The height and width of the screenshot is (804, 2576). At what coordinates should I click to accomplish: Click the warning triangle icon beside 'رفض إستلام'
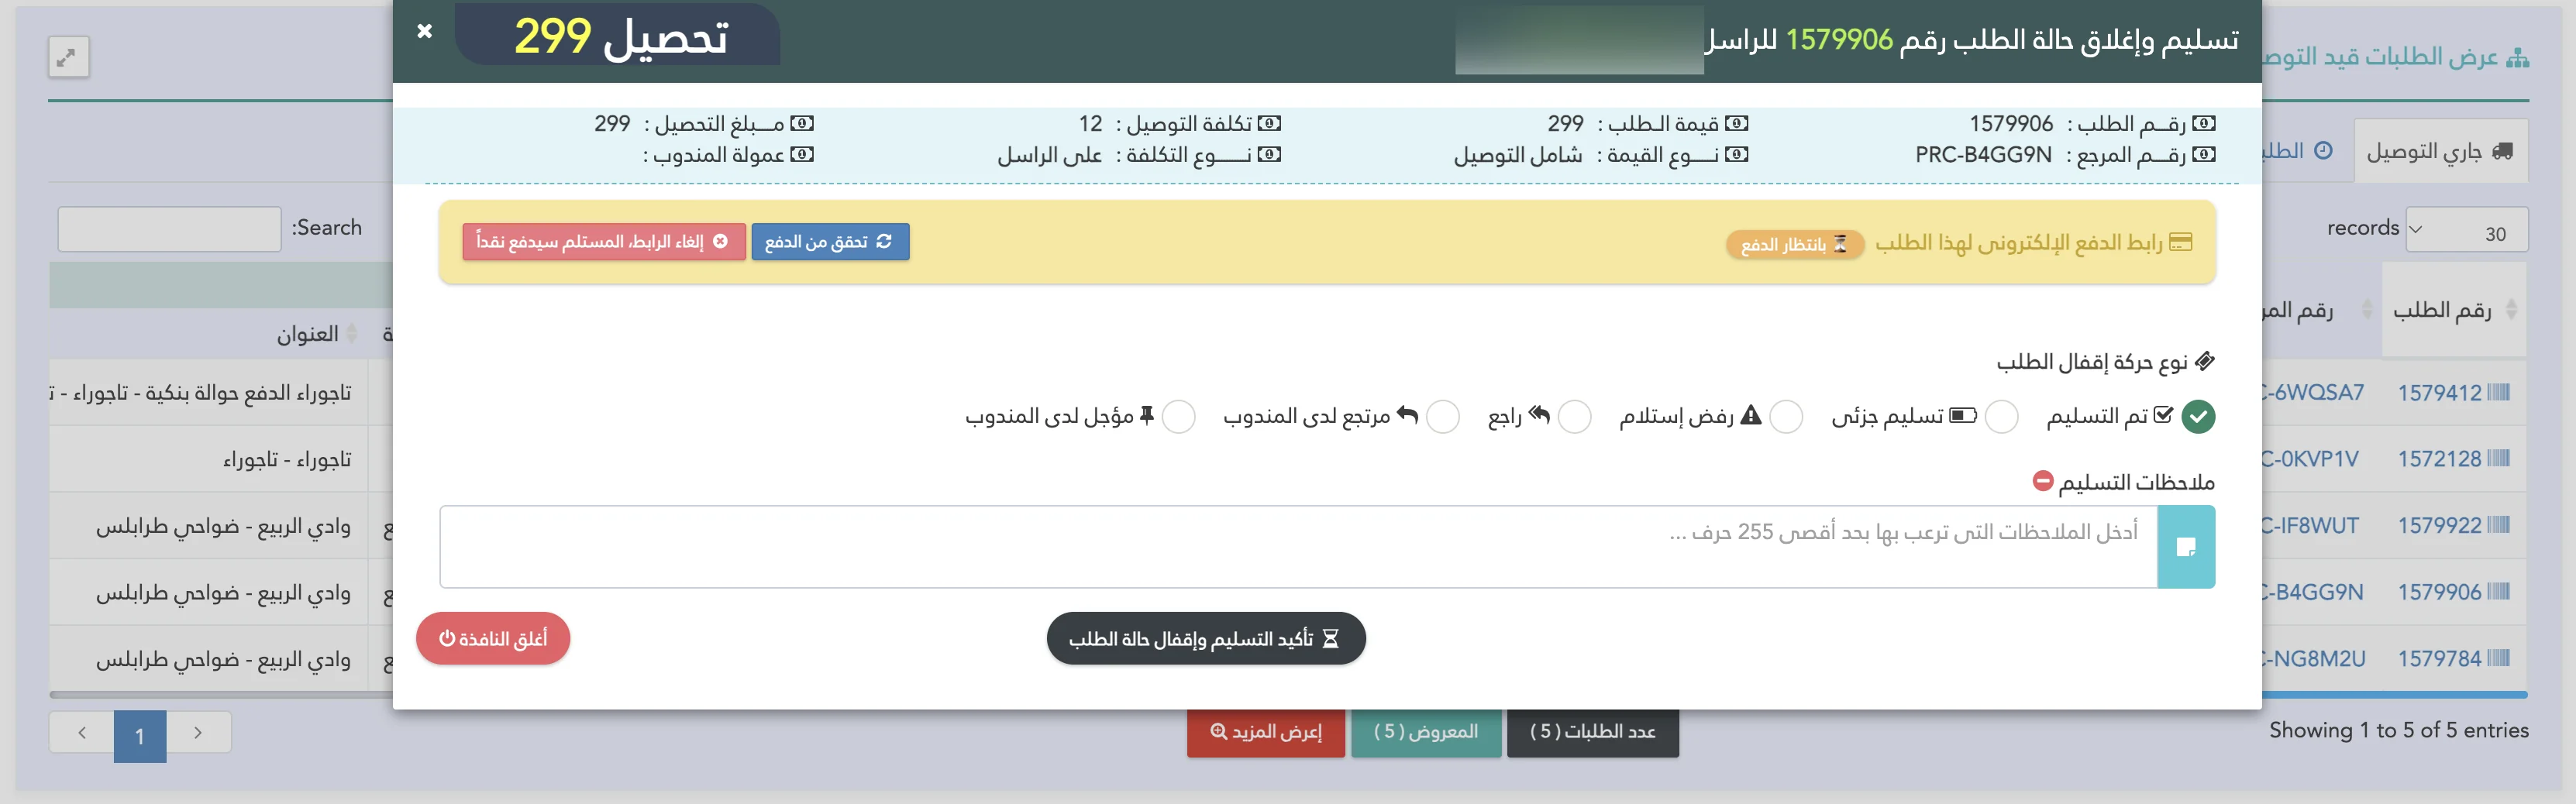tap(1751, 414)
